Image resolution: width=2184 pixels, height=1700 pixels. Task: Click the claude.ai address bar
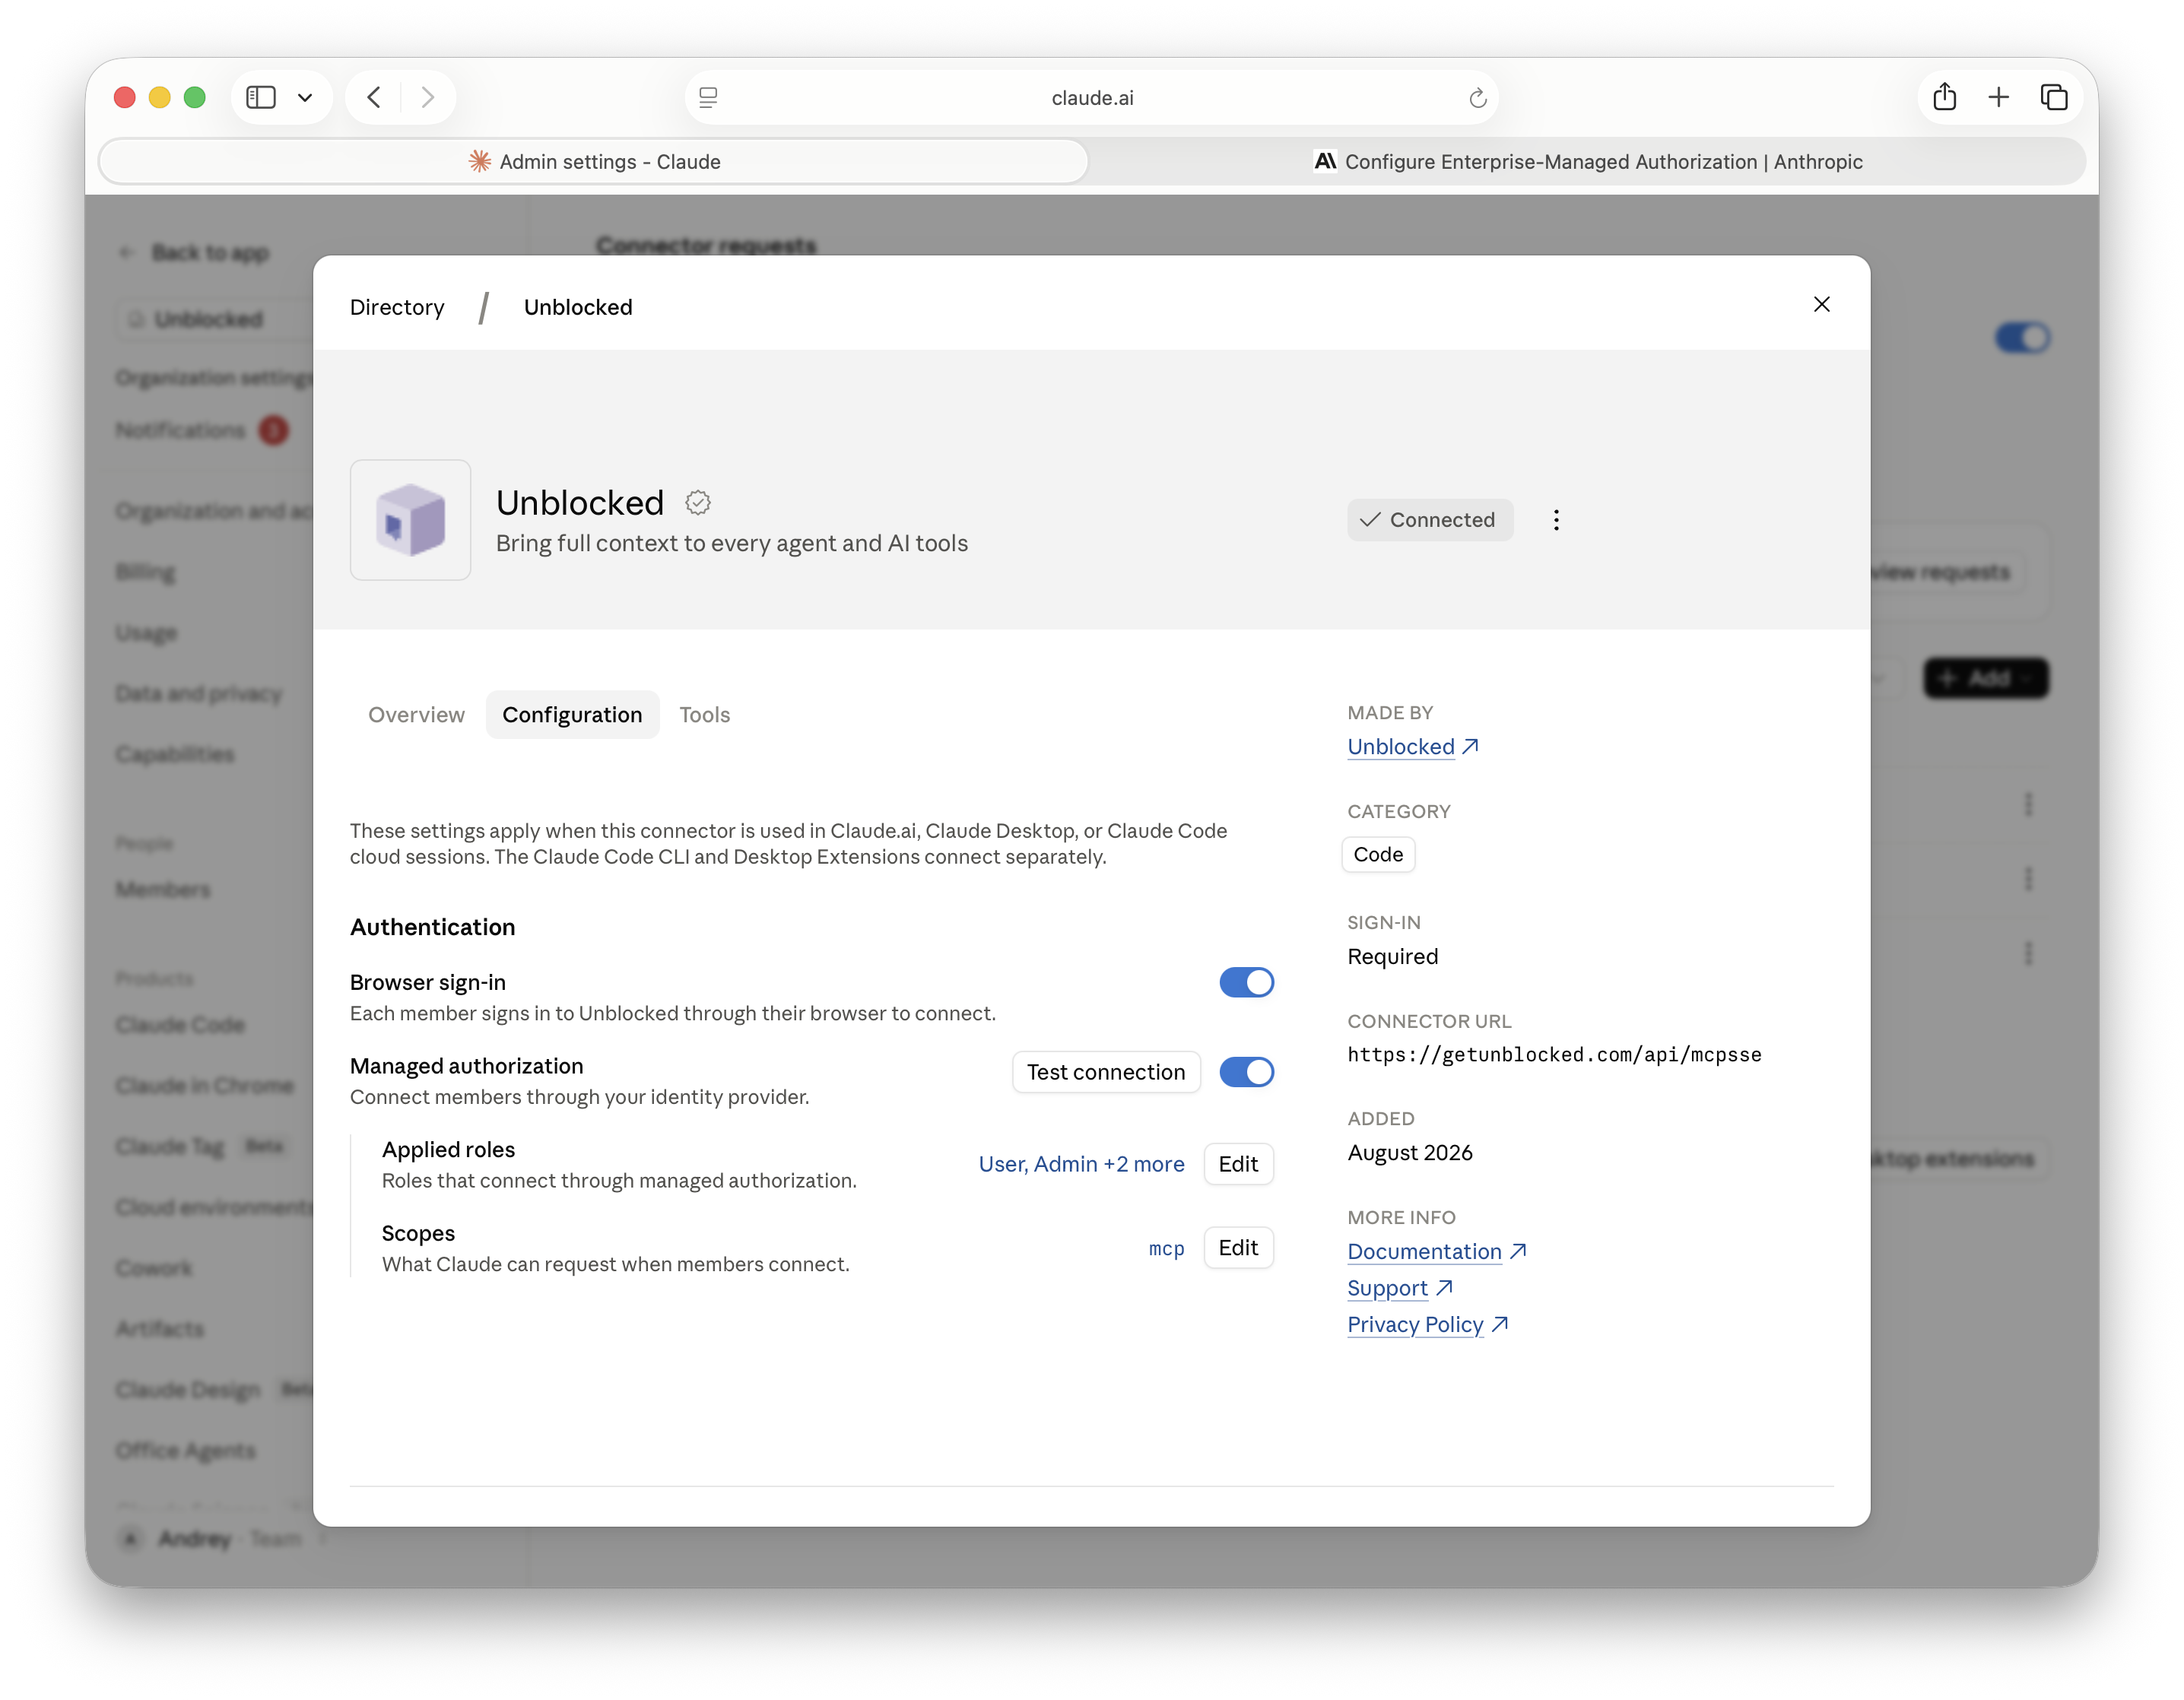[1091, 97]
